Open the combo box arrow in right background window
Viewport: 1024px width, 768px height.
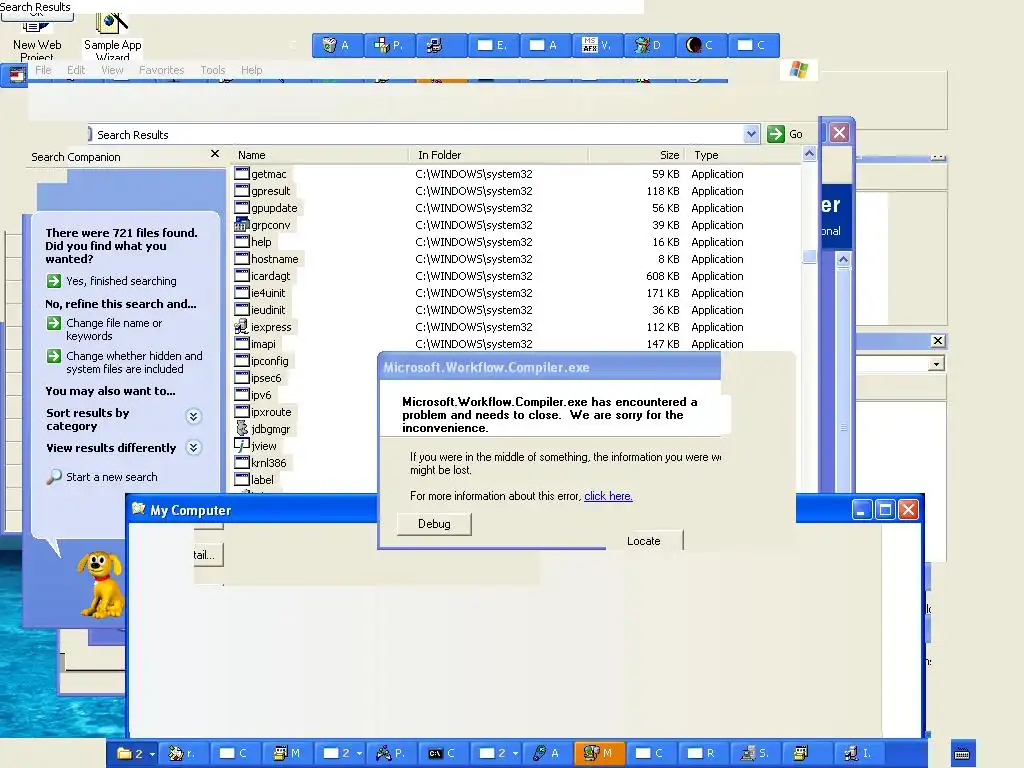coord(936,364)
